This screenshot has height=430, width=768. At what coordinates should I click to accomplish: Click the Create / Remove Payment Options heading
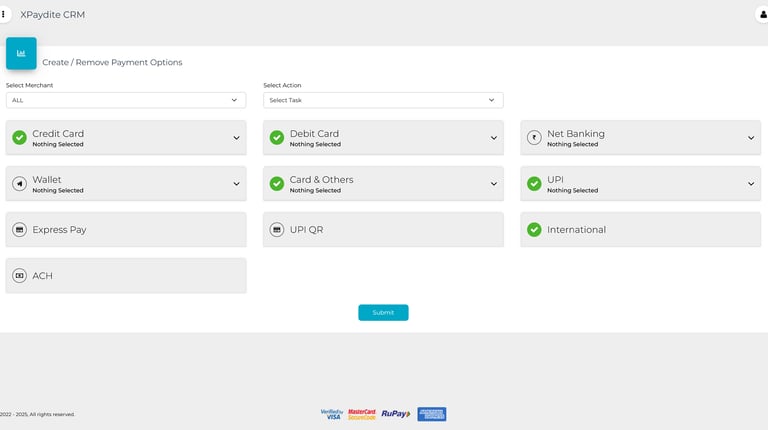point(112,62)
